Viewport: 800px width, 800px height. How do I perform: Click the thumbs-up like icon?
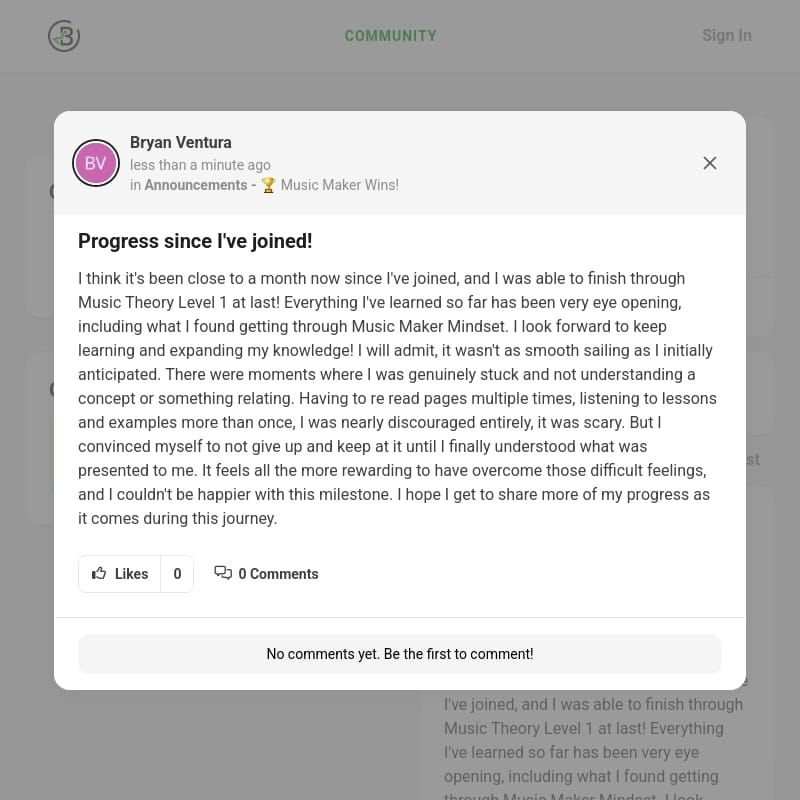pyautogui.click(x=99, y=574)
